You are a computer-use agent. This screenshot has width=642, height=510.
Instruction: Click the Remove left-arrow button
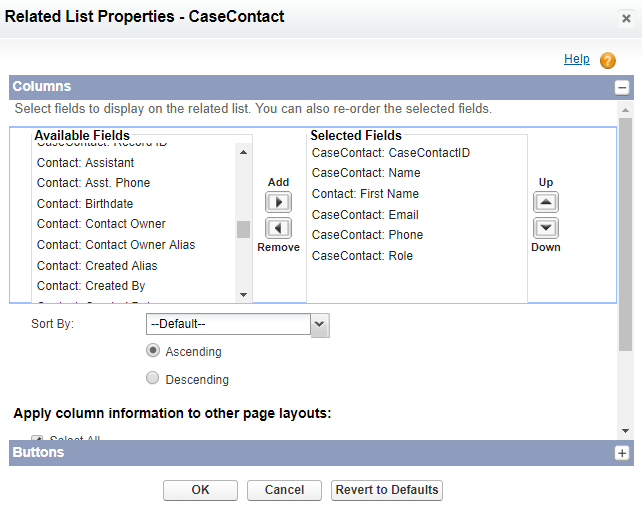point(278,228)
